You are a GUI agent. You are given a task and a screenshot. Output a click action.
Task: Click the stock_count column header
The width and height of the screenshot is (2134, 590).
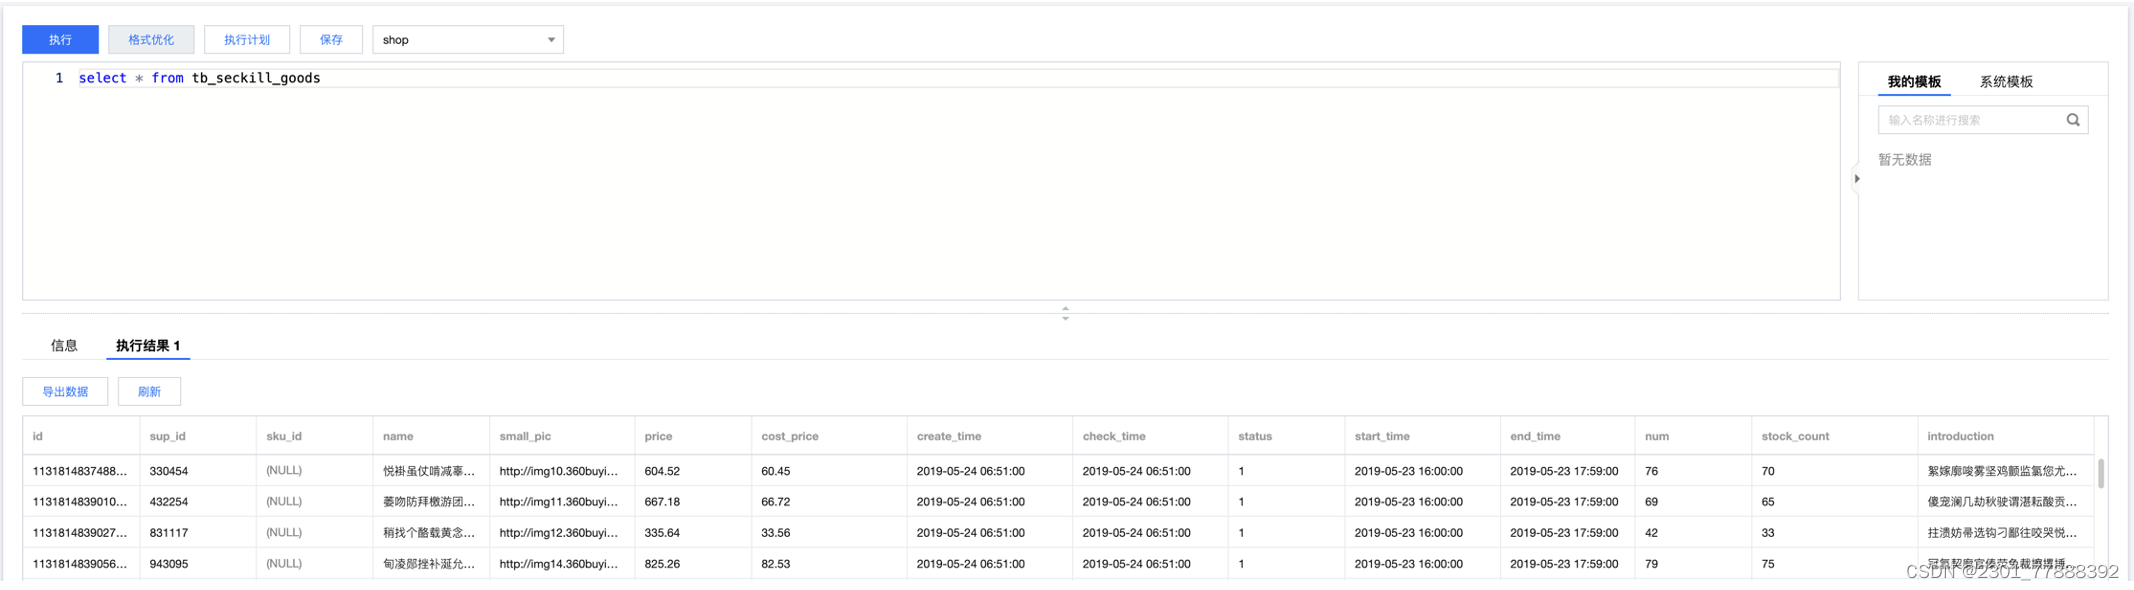pos(1834,437)
